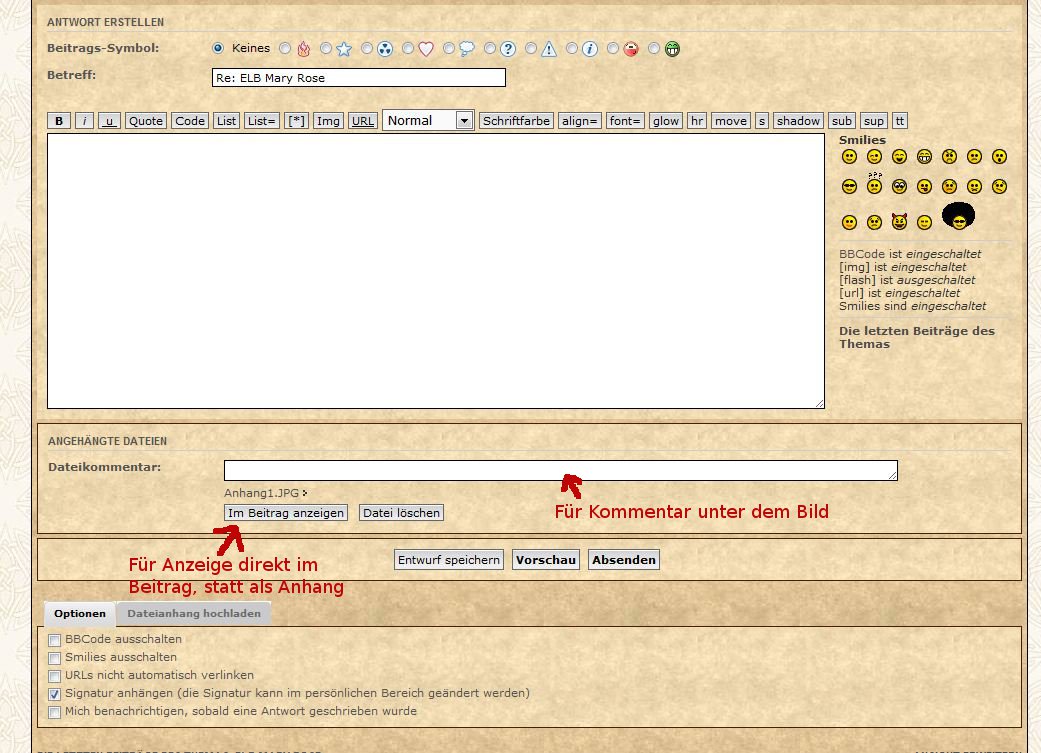Image resolution: width=1041 pixels, height=753 pixels.
Task: Enable 'BBCode ausschalten' checkbox
Action: click(55, 640)
